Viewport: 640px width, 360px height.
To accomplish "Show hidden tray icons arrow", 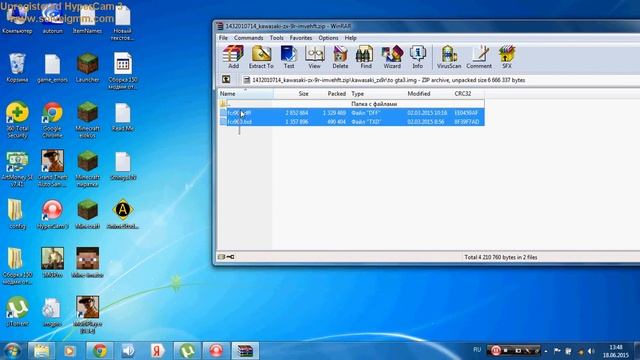I will [x=546, y=351].
